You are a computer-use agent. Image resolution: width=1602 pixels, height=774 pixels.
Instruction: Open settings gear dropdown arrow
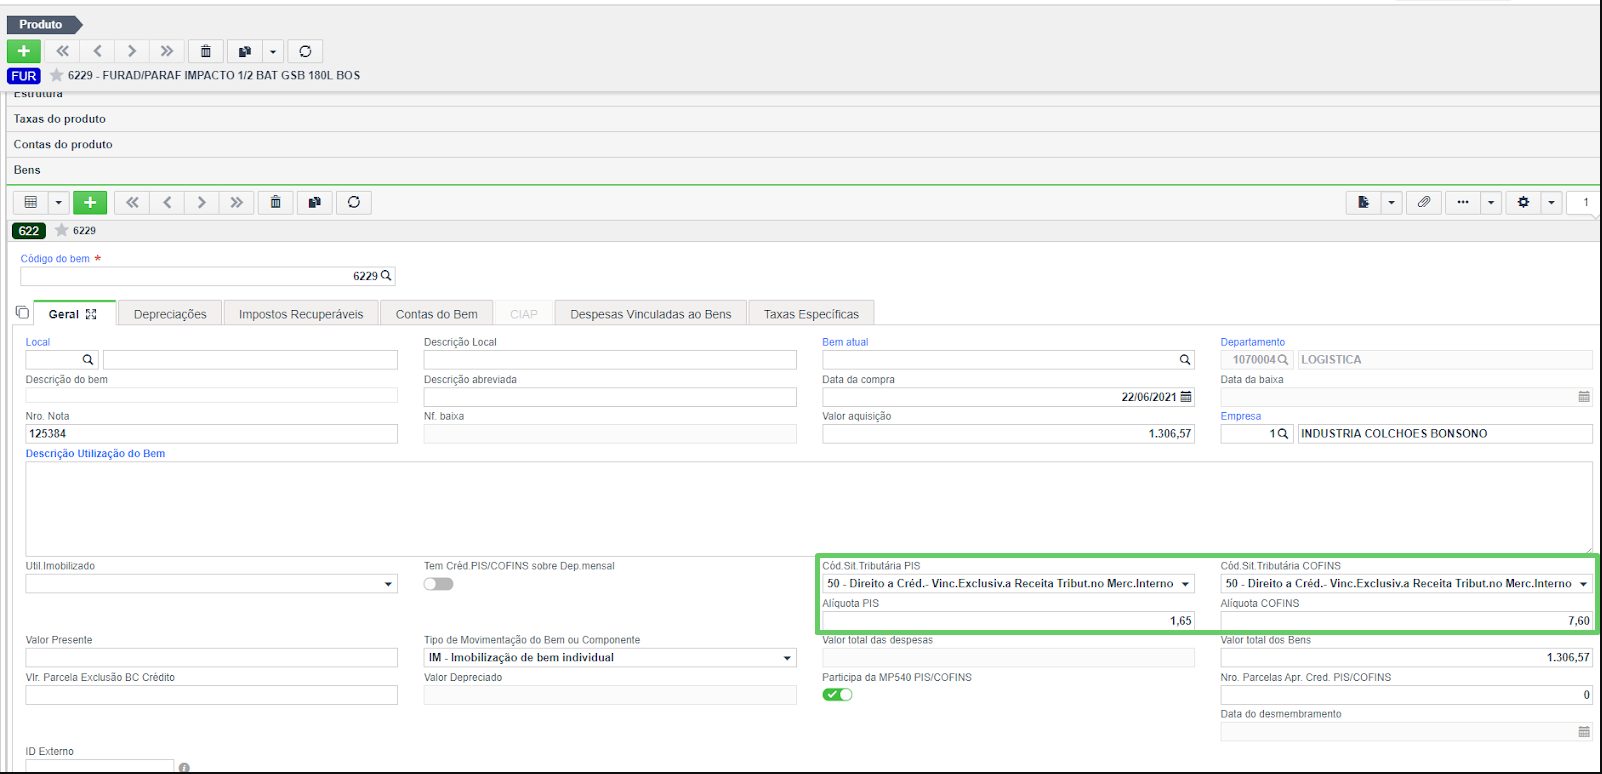pyautogui.click(x=1551, y=202)
